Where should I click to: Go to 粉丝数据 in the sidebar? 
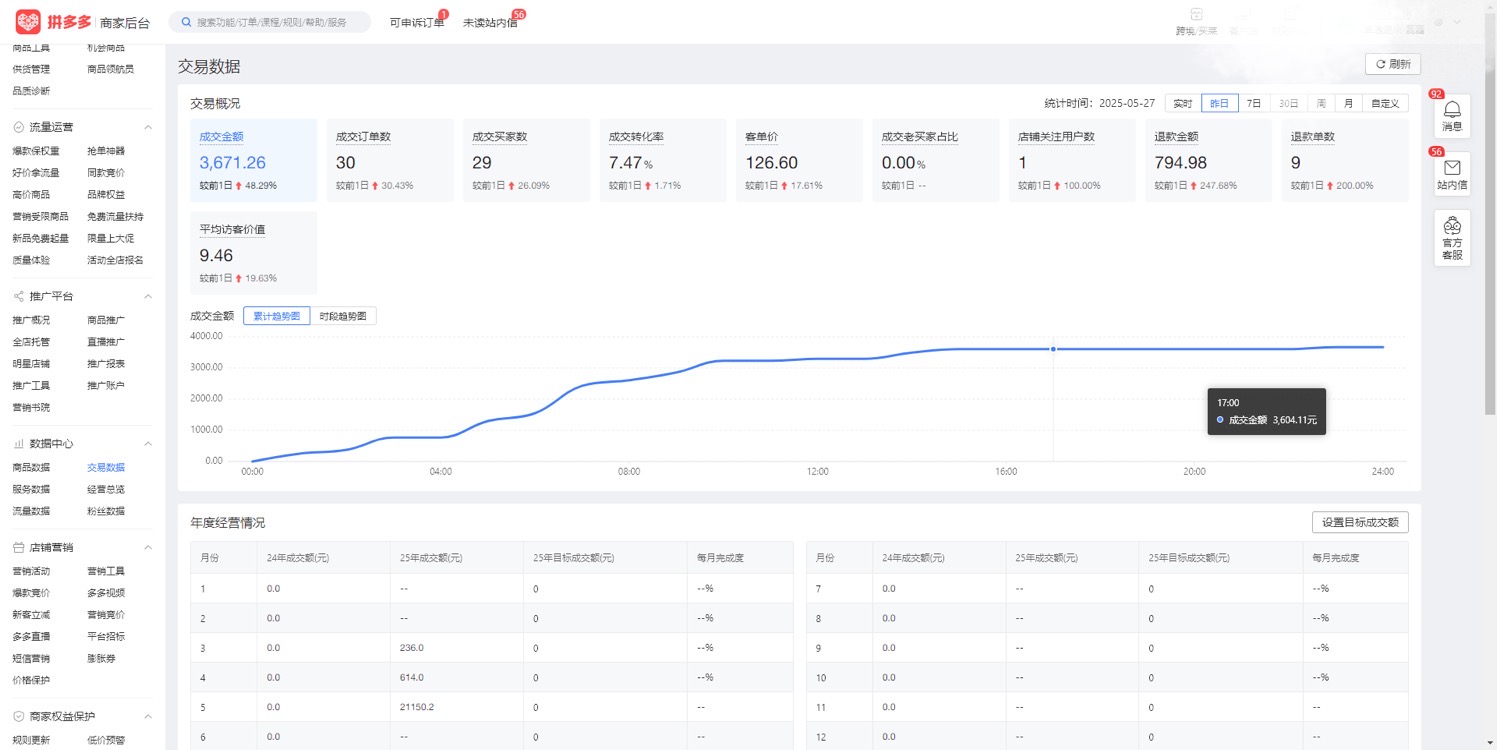tap(106, 511)
